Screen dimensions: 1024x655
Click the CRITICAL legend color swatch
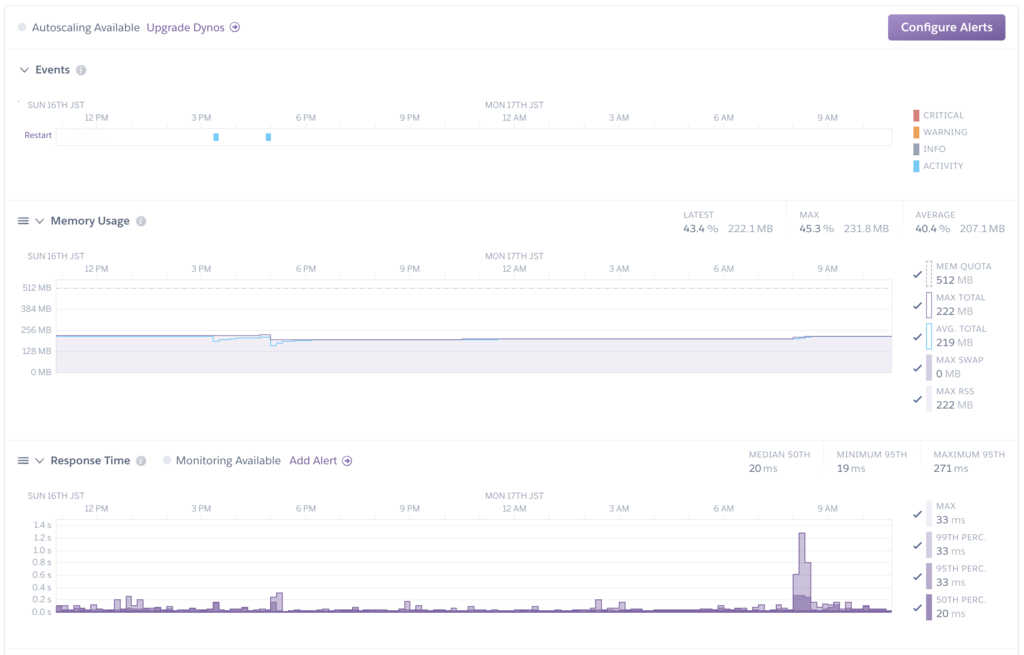click(x=916, y=116)
